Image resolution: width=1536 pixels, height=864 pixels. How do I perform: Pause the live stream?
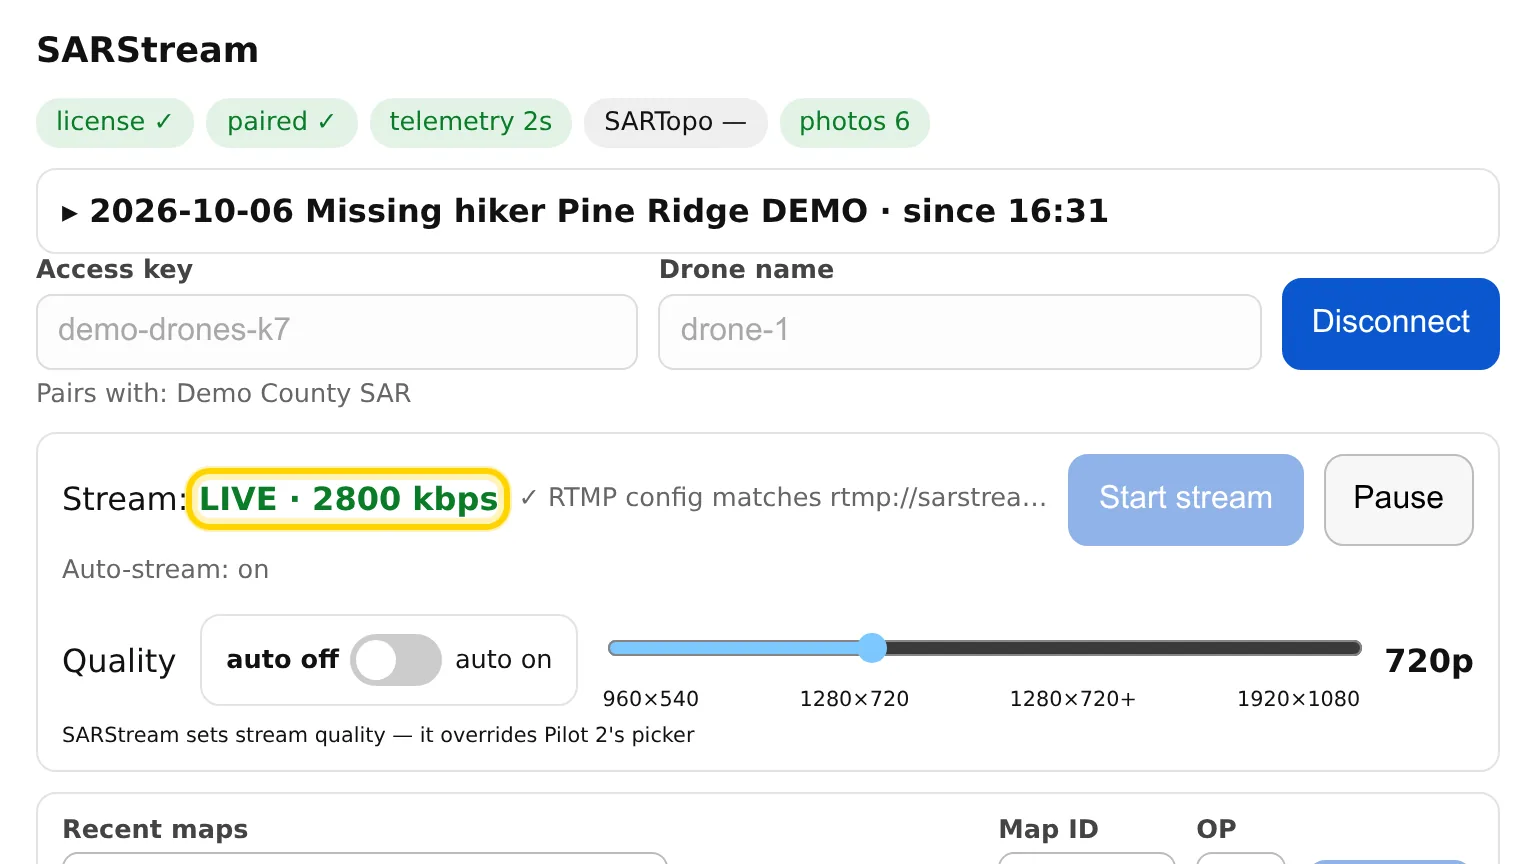pos(1398,499)
